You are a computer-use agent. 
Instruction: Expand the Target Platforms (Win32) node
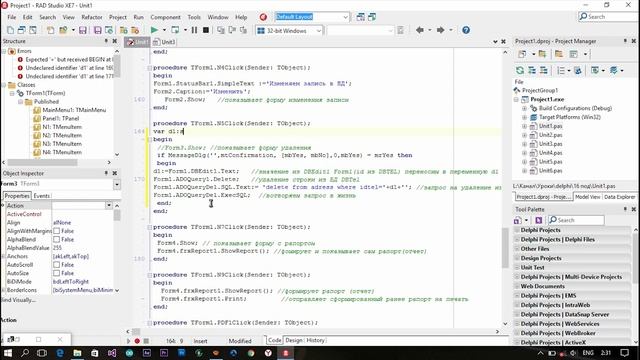524,118
